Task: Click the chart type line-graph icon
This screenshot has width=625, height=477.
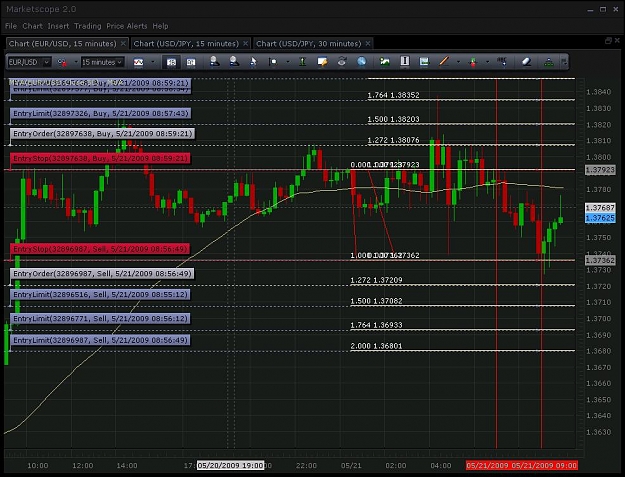Action: (138, 62)
